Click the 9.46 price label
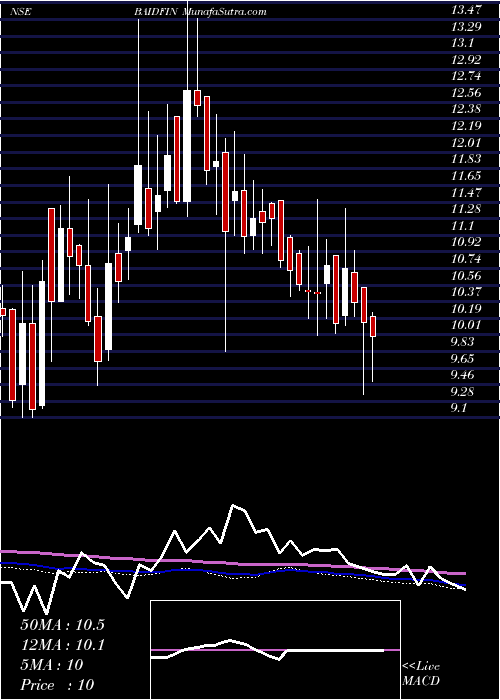This screenshot has width=500, height=700. 464,375
